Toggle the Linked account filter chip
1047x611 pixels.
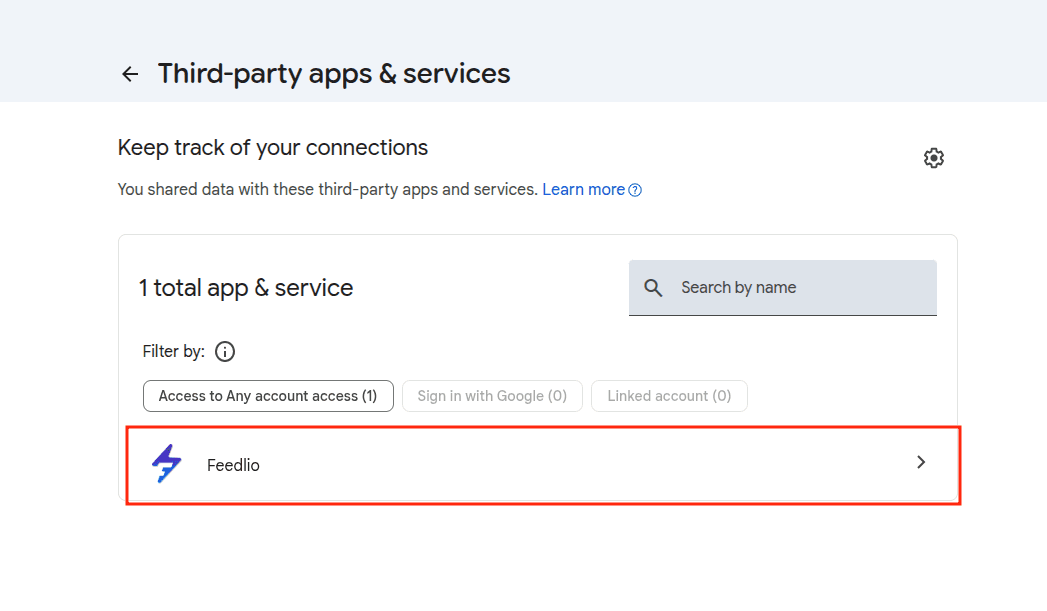tap(669, 396)
